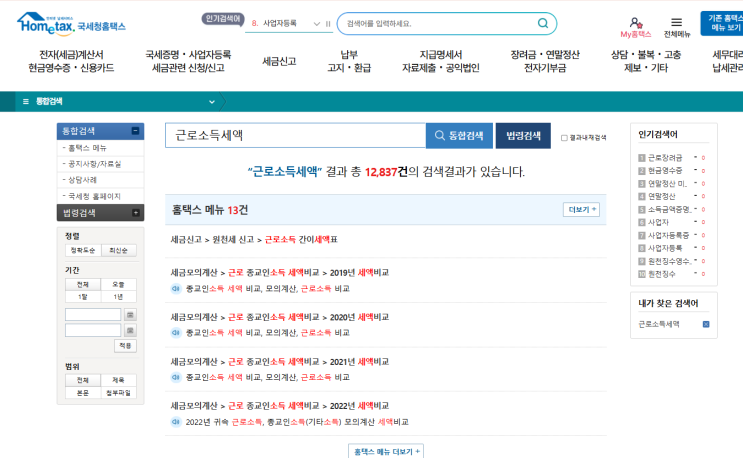
Task: Click 근로소득세액 in 내가 찾은 검색어
Action: click(659, 324)
